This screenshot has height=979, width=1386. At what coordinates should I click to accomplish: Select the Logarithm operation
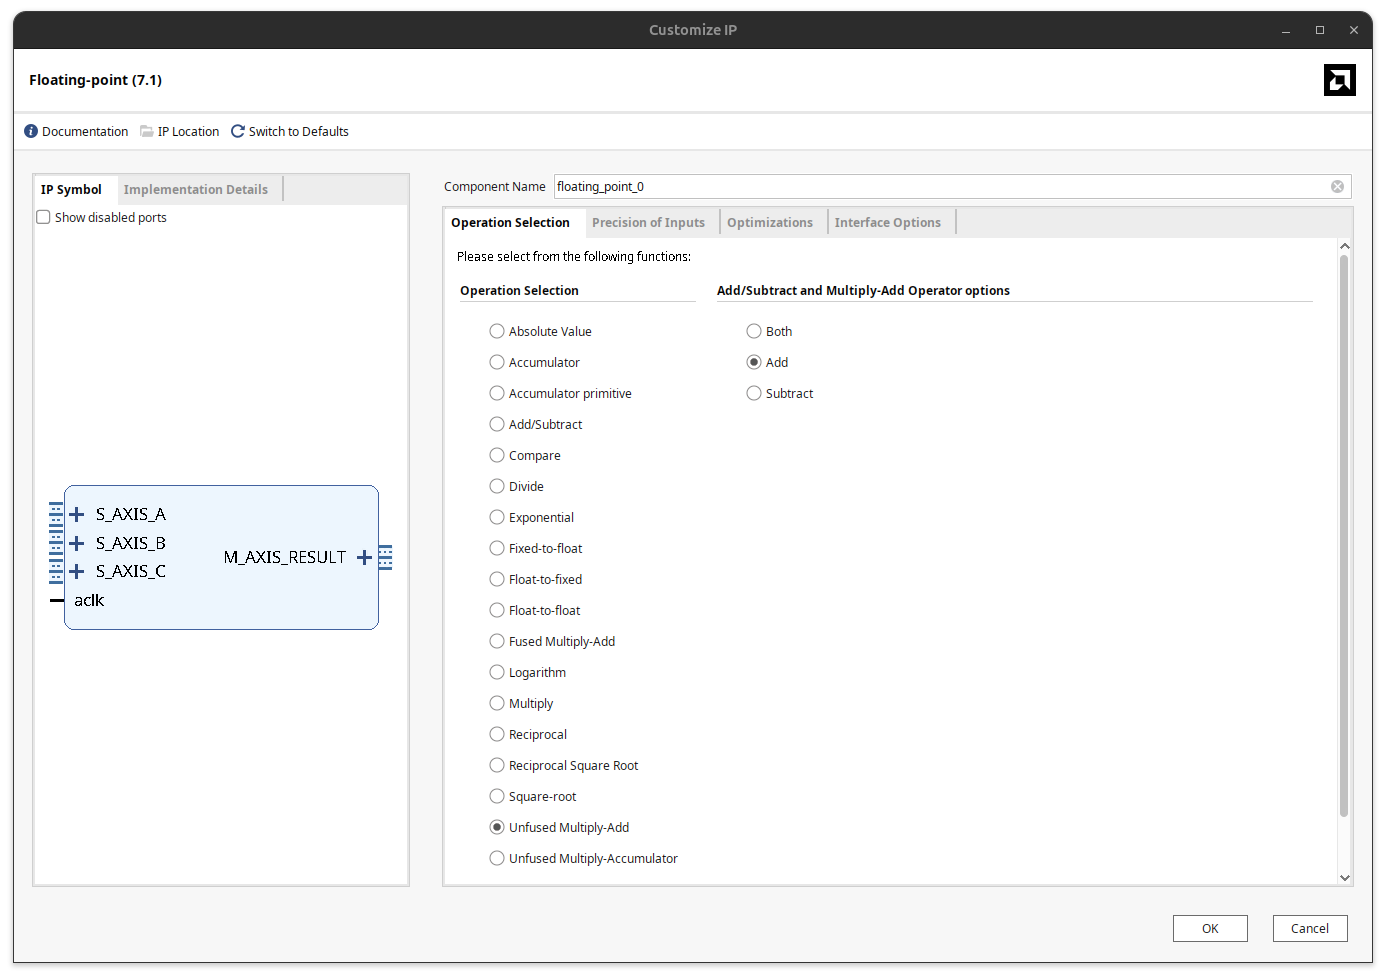(497, 672)
